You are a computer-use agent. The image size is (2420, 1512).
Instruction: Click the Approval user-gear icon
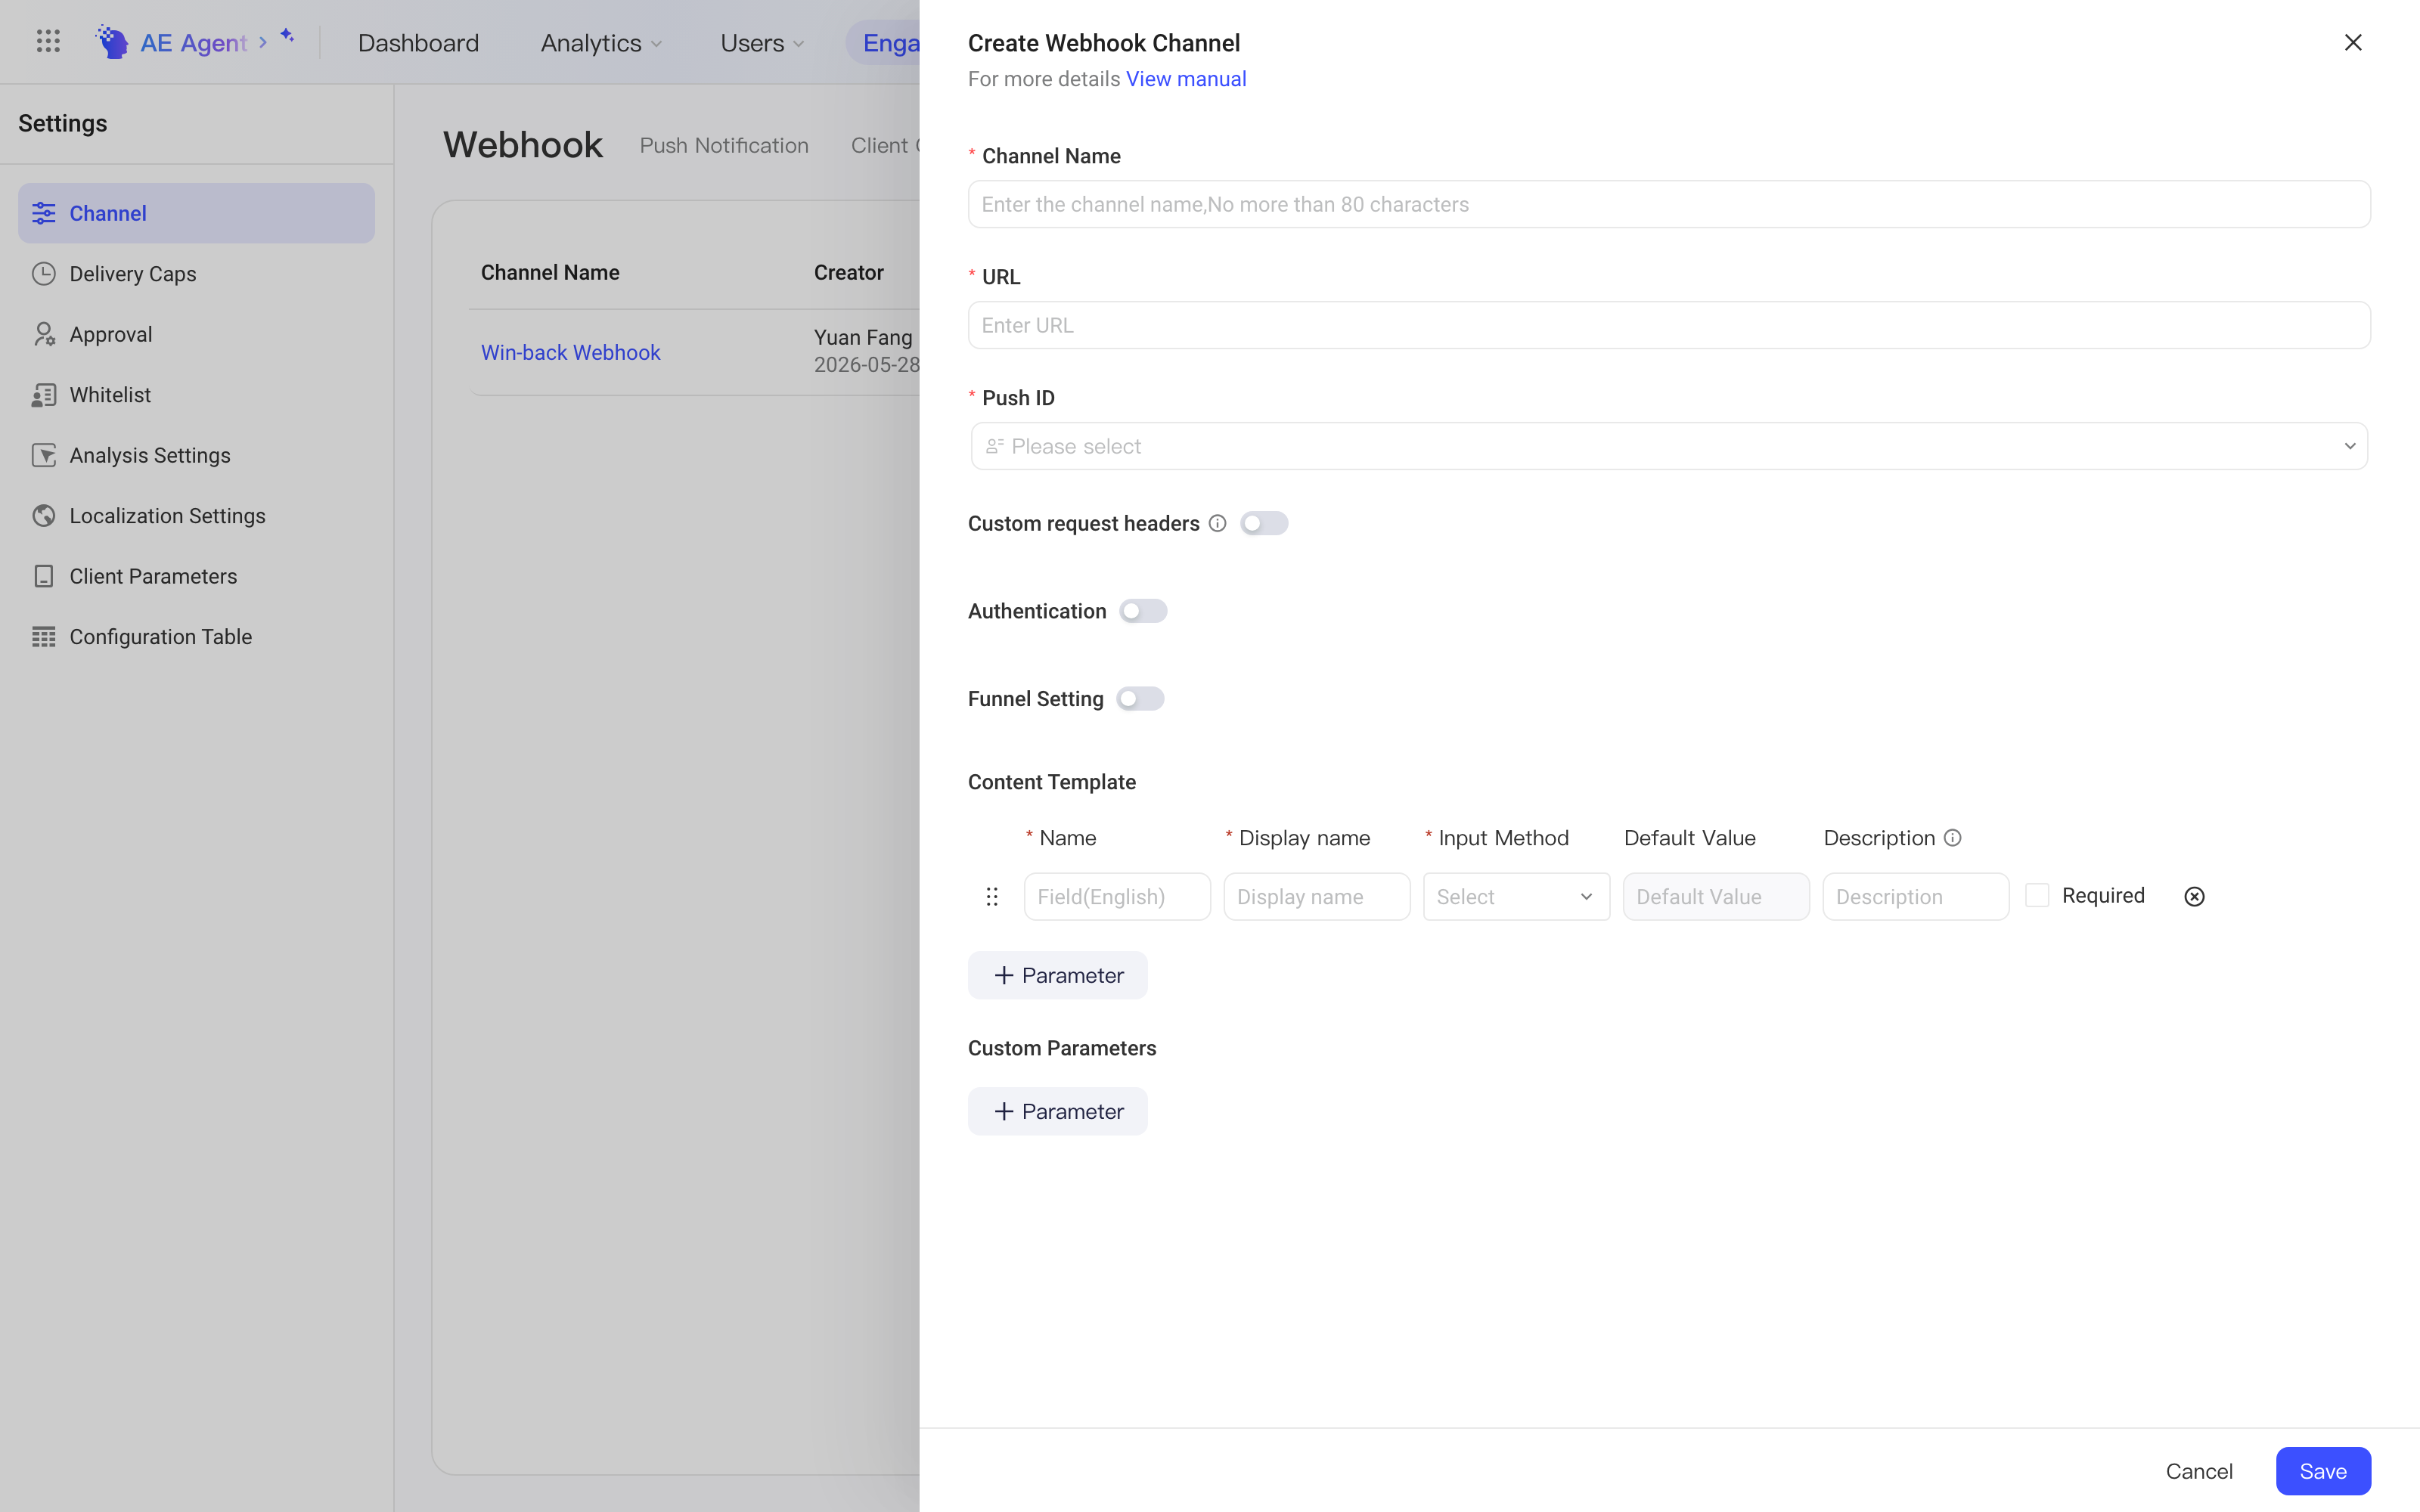[44, 334]
